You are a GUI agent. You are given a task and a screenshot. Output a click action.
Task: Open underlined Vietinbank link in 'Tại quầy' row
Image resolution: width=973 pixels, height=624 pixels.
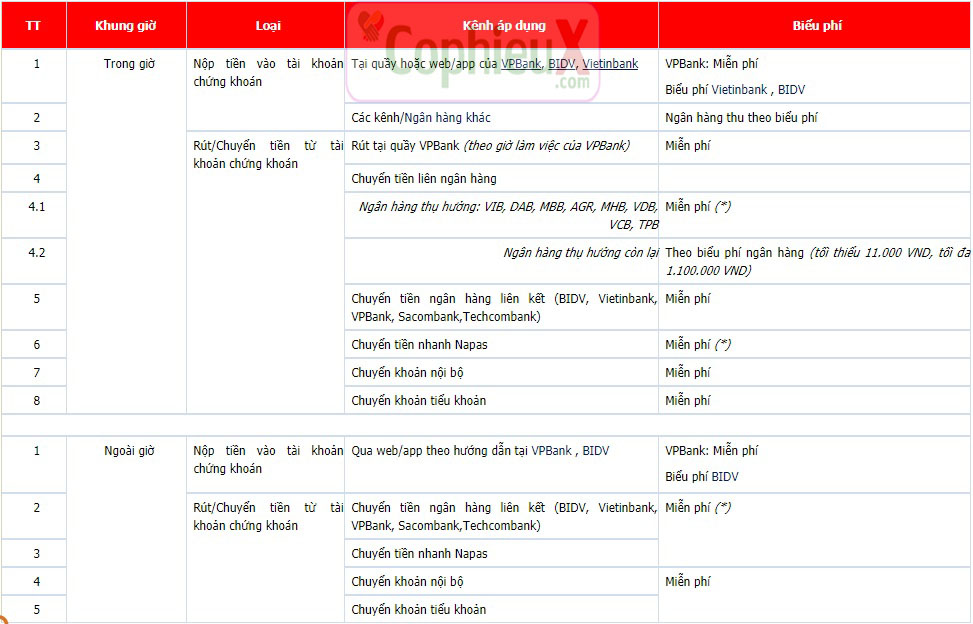pos(610,64)
